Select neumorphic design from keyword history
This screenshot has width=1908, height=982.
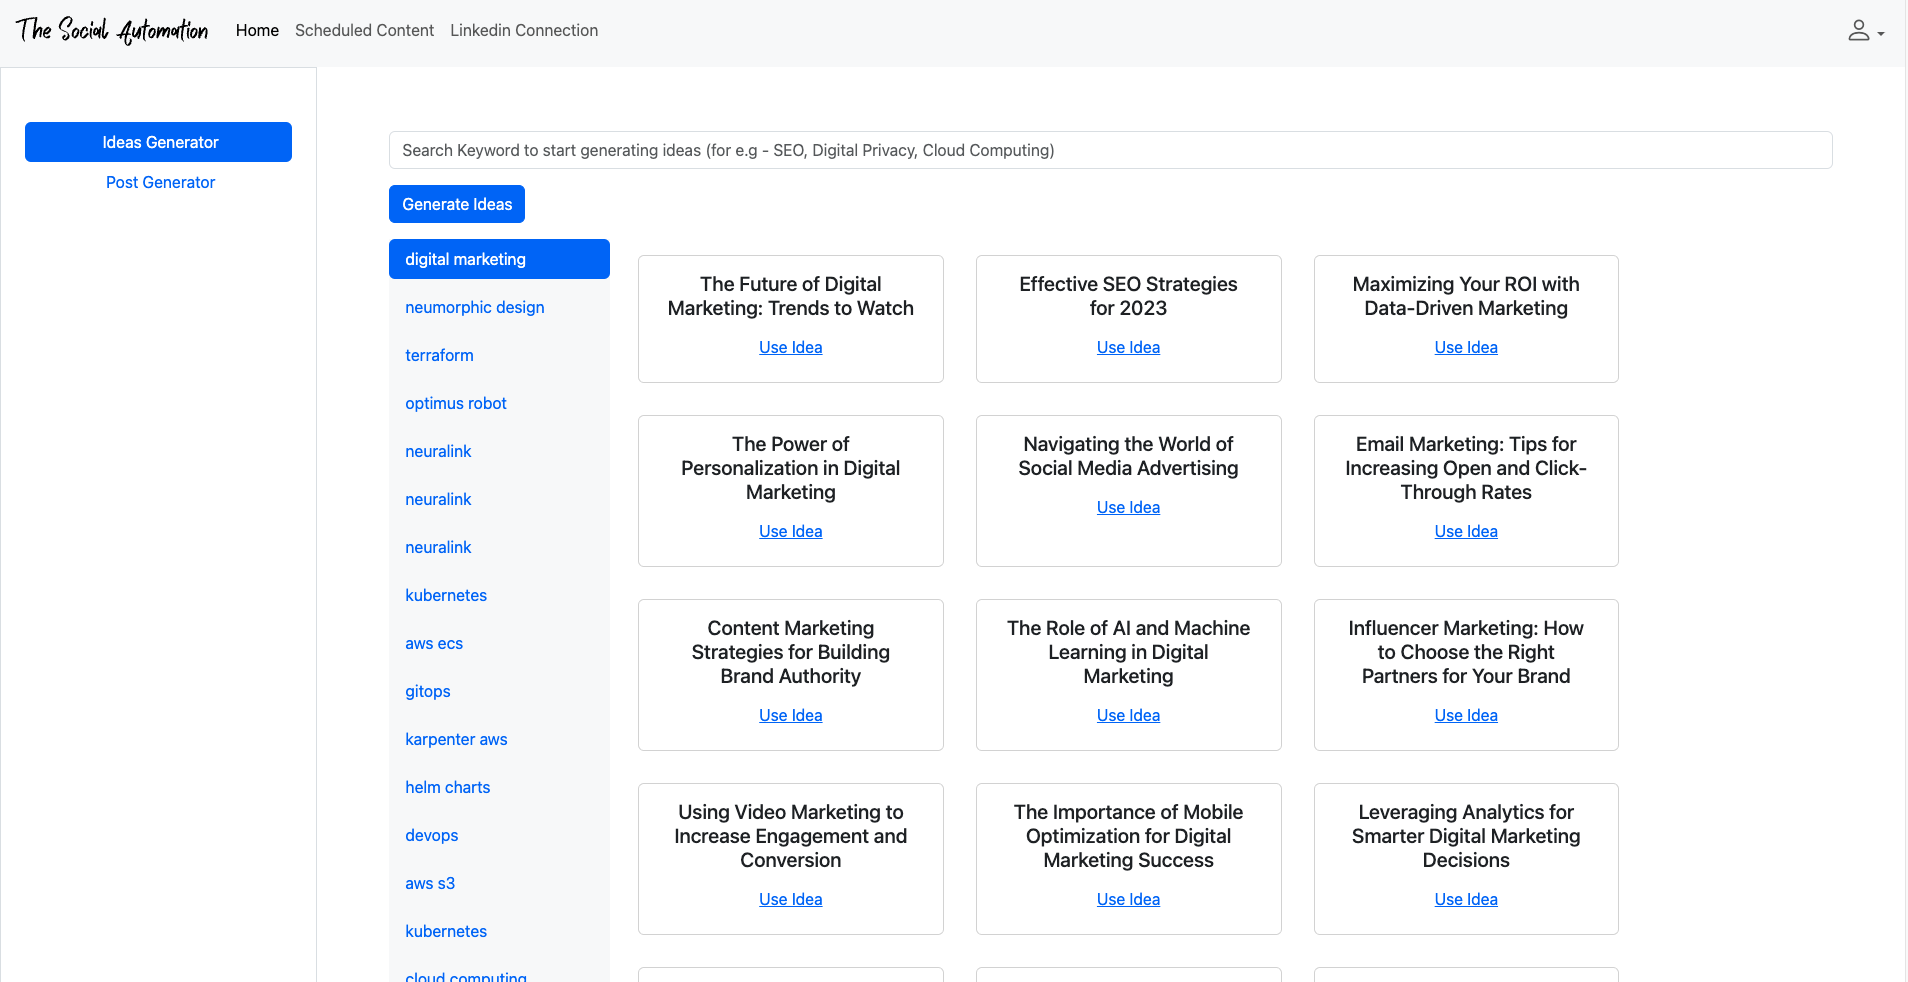(475, 307)
